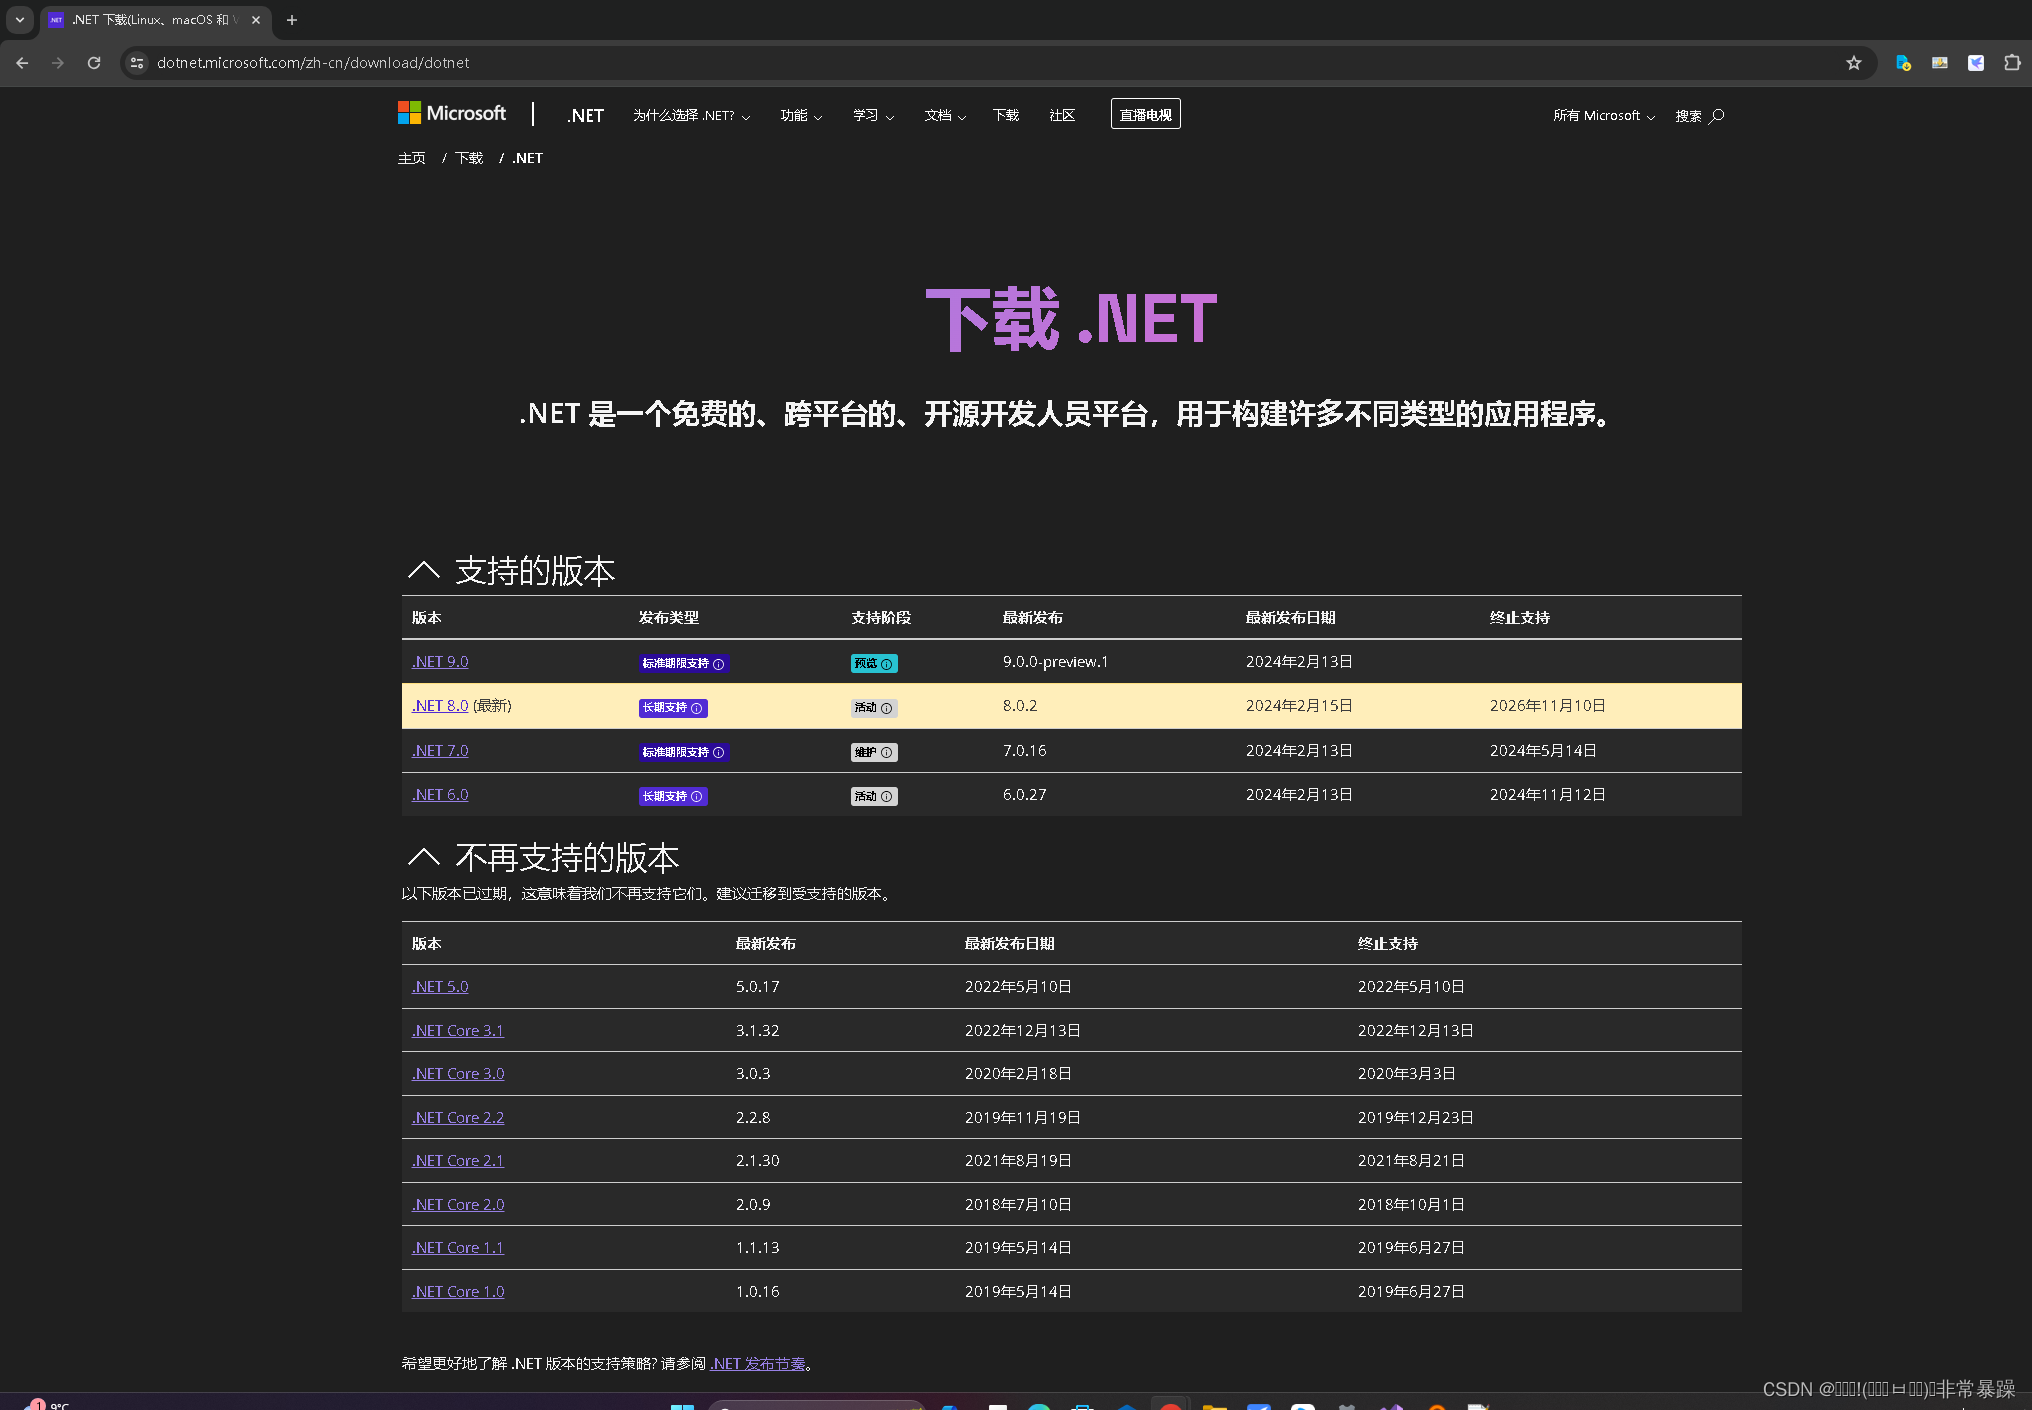2032x1410 pixels.
Task: Expand the 学习 navigation menu
Action: 872,116
